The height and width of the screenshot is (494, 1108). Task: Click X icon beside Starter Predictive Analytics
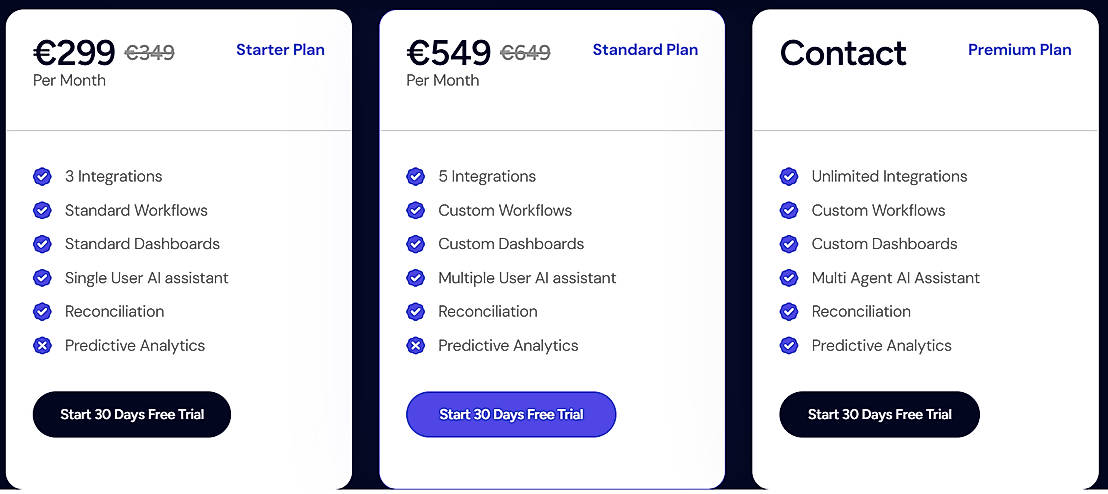click(x=42, y=346)
